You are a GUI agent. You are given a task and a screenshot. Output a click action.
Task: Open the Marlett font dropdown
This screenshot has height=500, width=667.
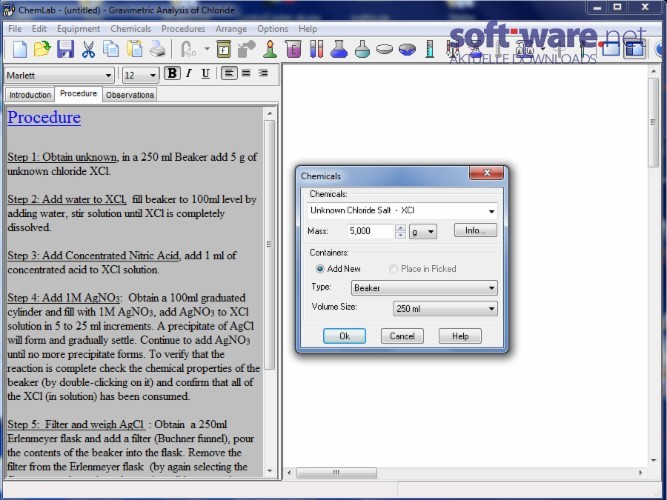108,76
